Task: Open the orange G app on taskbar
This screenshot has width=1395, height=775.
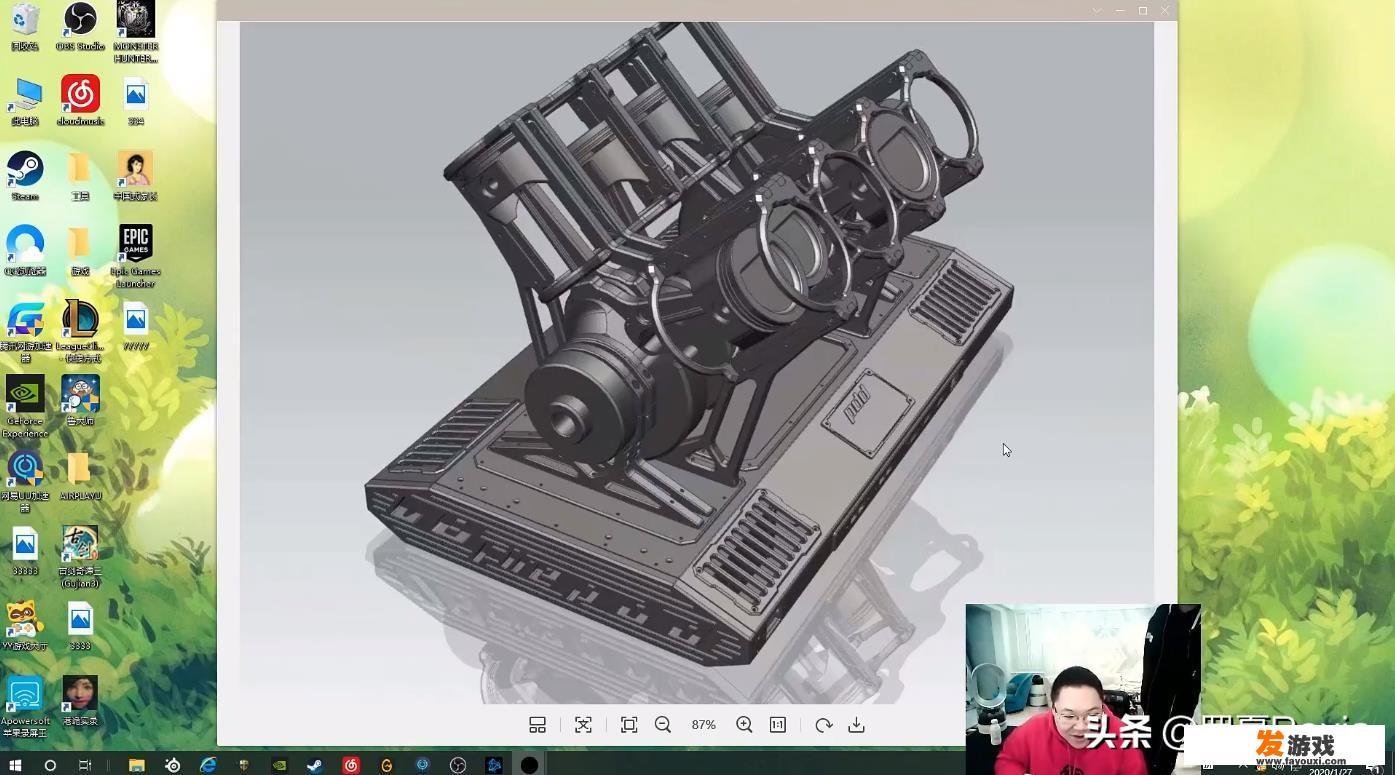Action: [386, 765]
